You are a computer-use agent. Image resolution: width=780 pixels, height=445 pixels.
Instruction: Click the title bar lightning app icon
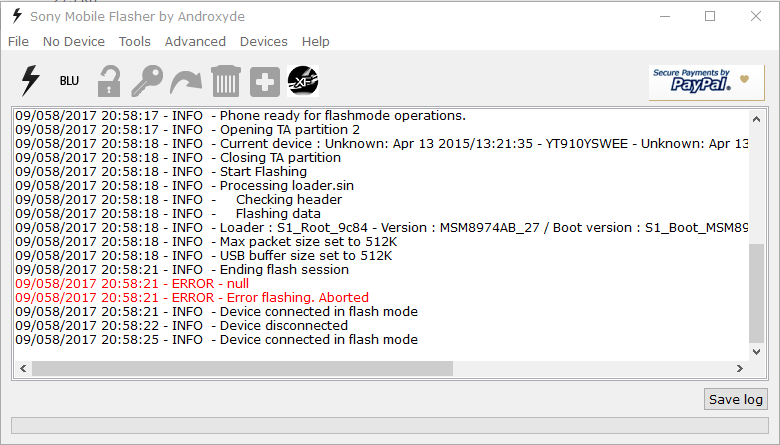pos(17,16)
